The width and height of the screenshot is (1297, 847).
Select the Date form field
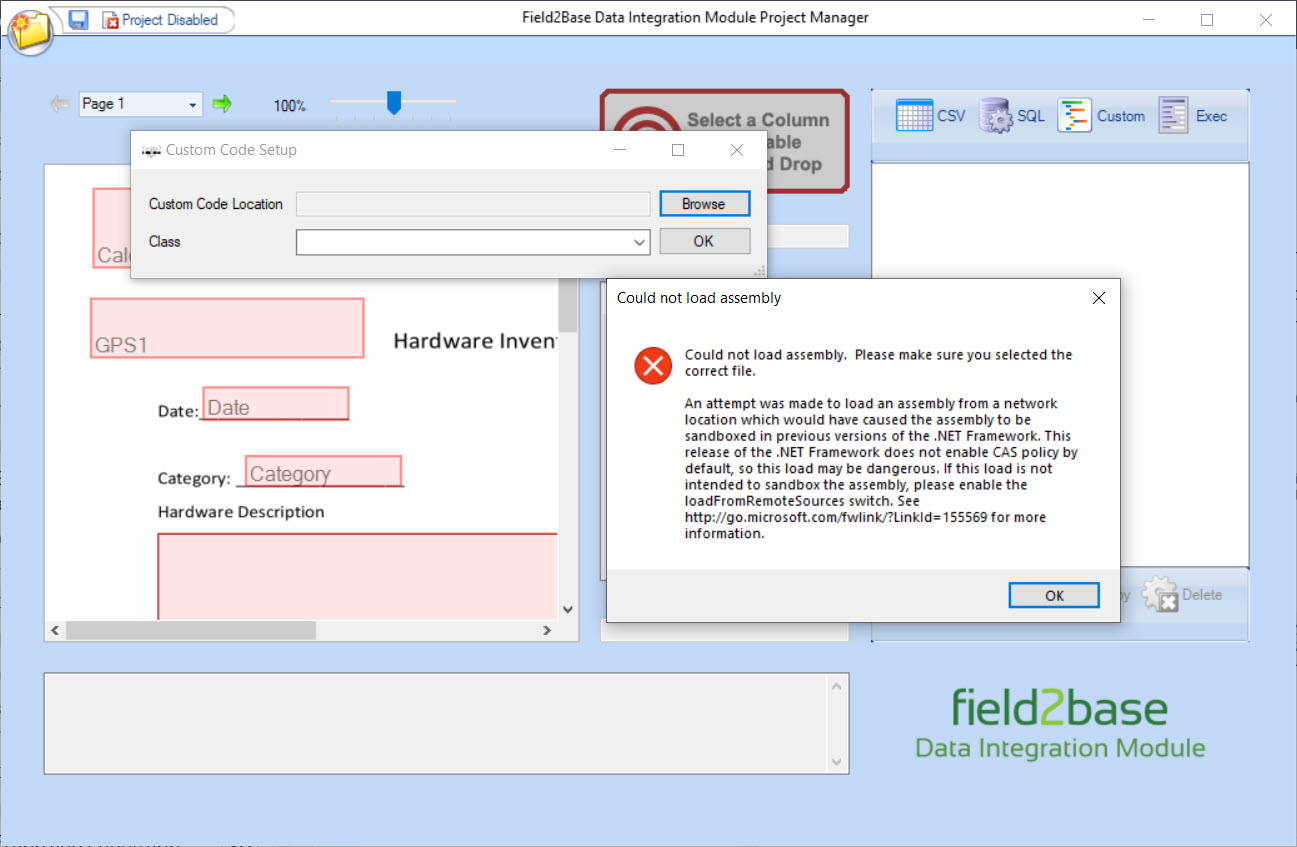(x=276, y=404)
